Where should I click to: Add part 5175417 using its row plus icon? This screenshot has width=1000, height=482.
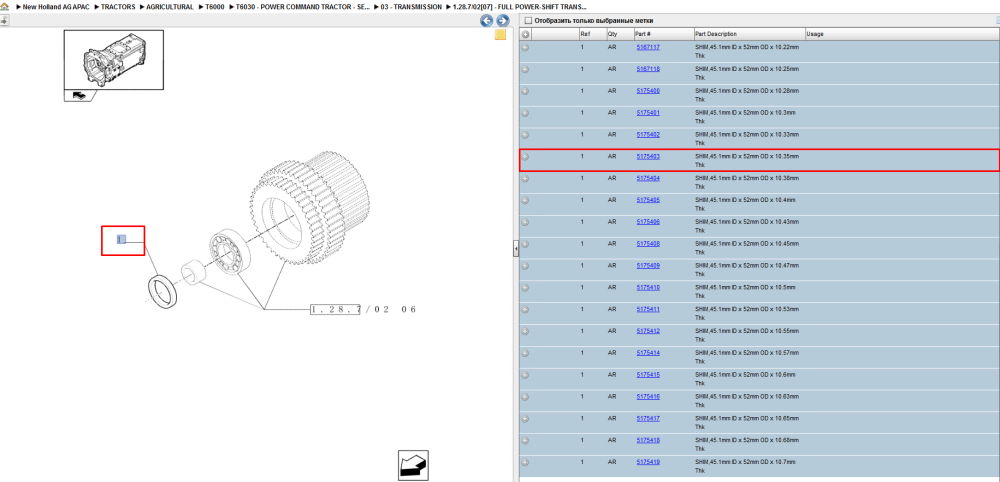pyautogui.click(x=526, y=418)
